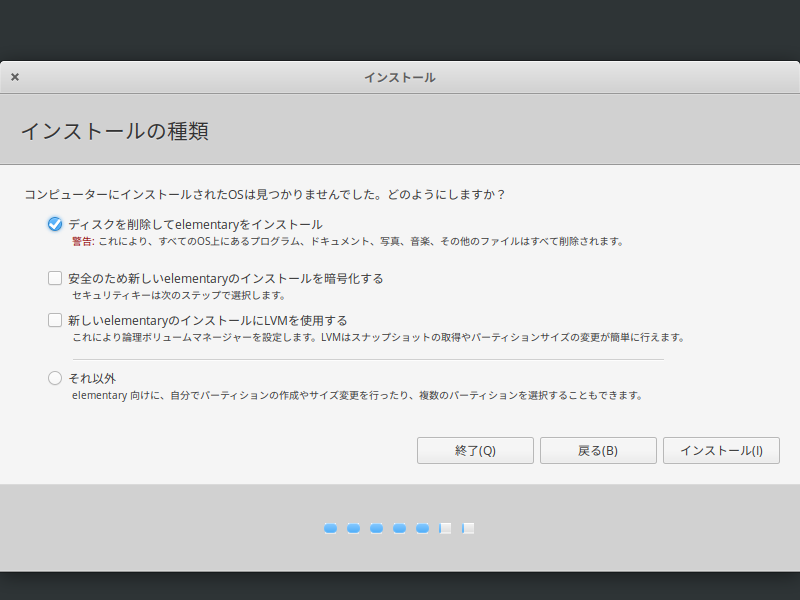The height and width of the screenshot is (600, 800).
Task: Select the erase disk and install elementary option
Action: 55,224
